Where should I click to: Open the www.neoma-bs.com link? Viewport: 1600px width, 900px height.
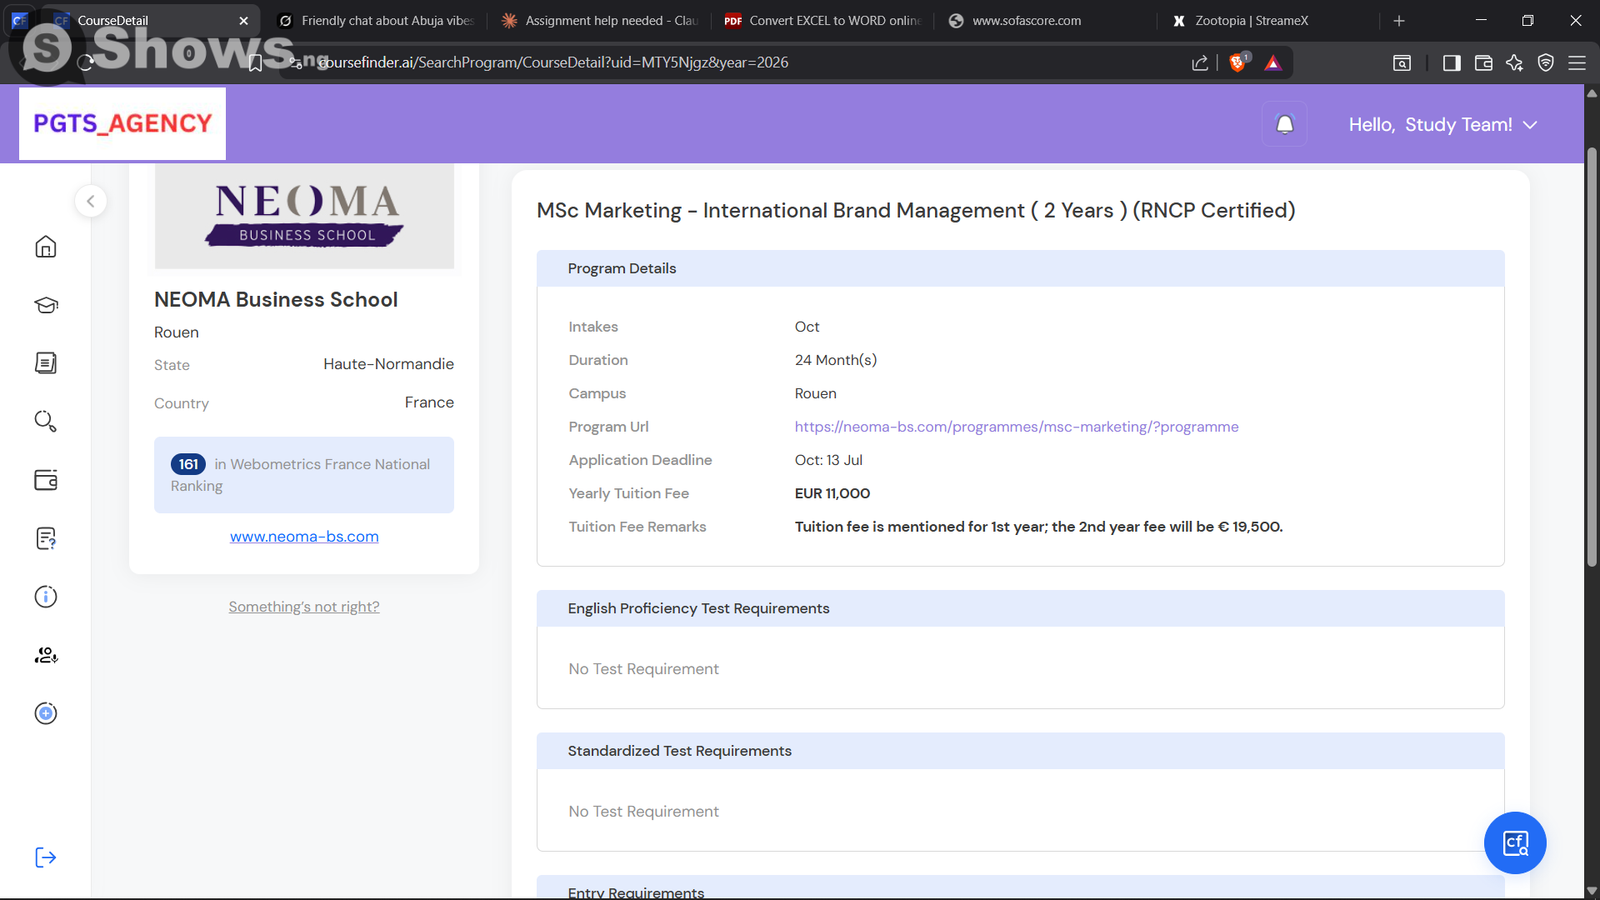click(x=304, y=537)
